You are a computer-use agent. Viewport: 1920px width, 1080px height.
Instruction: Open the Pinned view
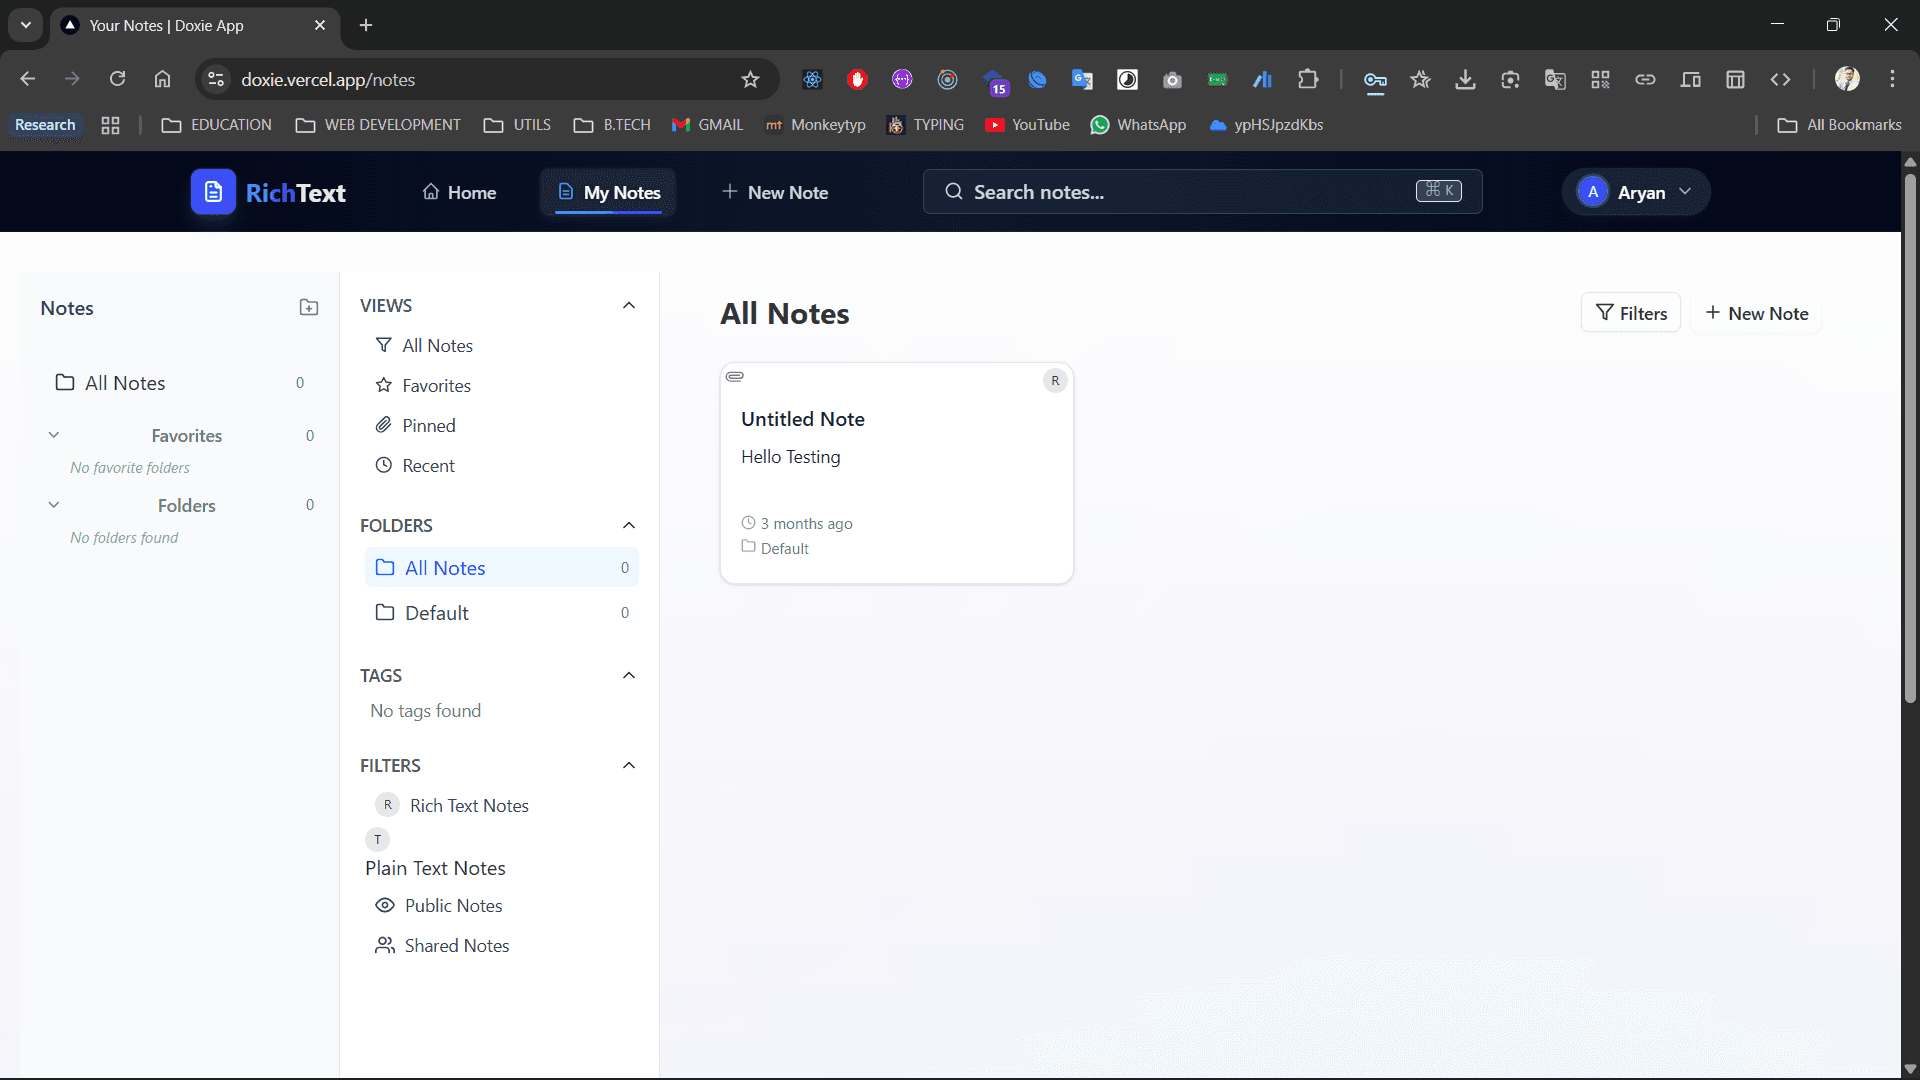[x=428, y=426]
